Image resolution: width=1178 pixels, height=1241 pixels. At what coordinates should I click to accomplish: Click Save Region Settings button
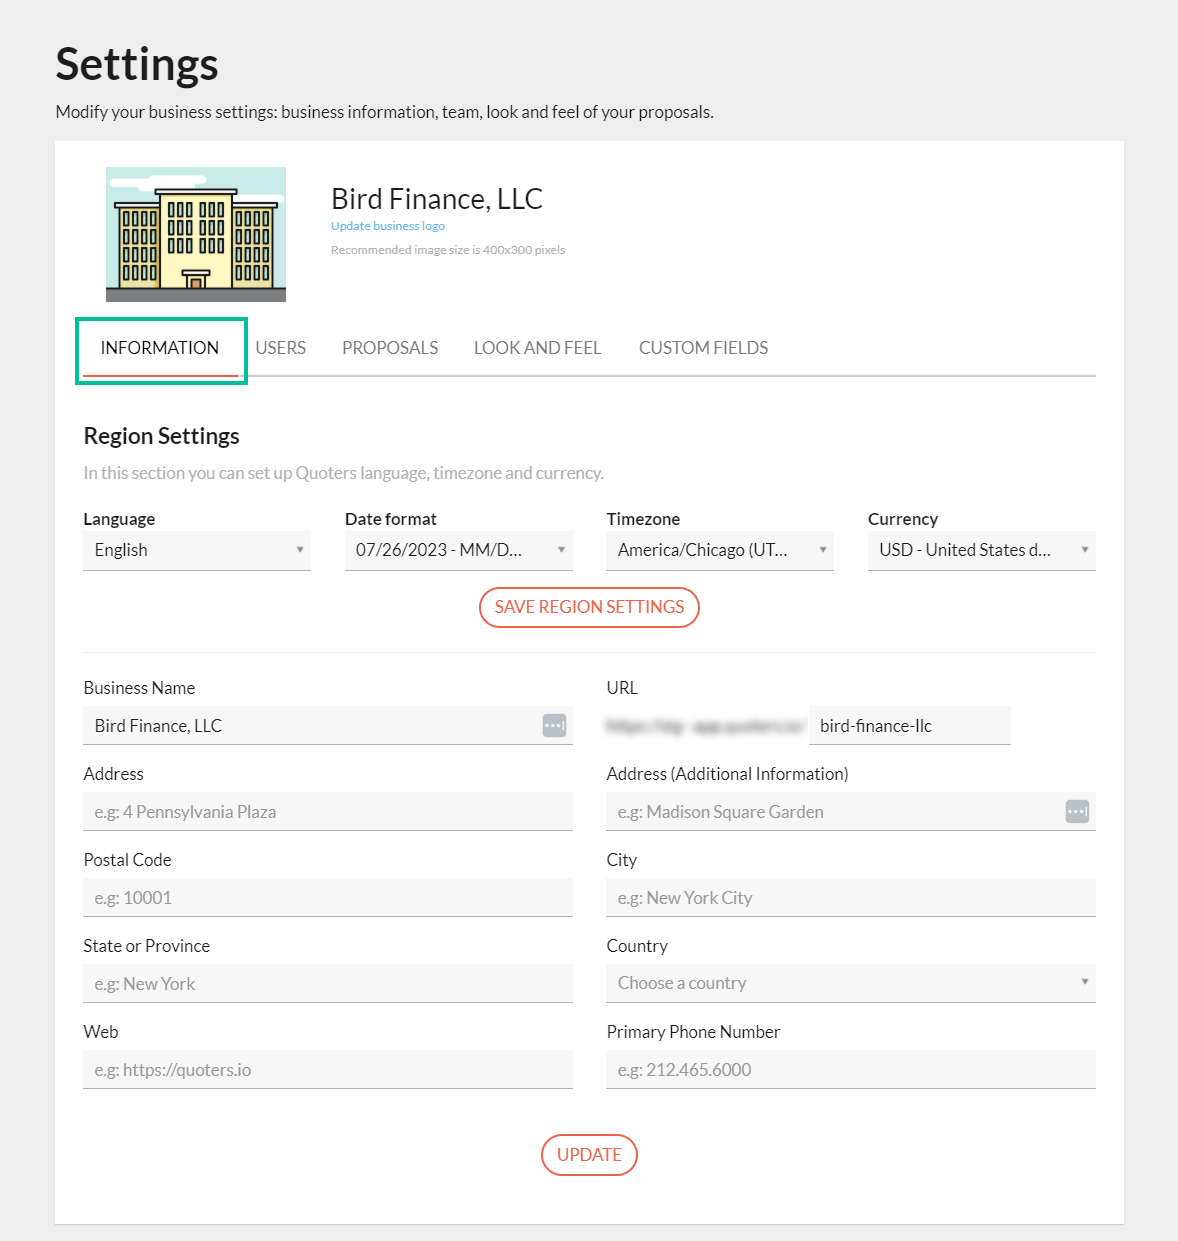[x=589, y=607]
